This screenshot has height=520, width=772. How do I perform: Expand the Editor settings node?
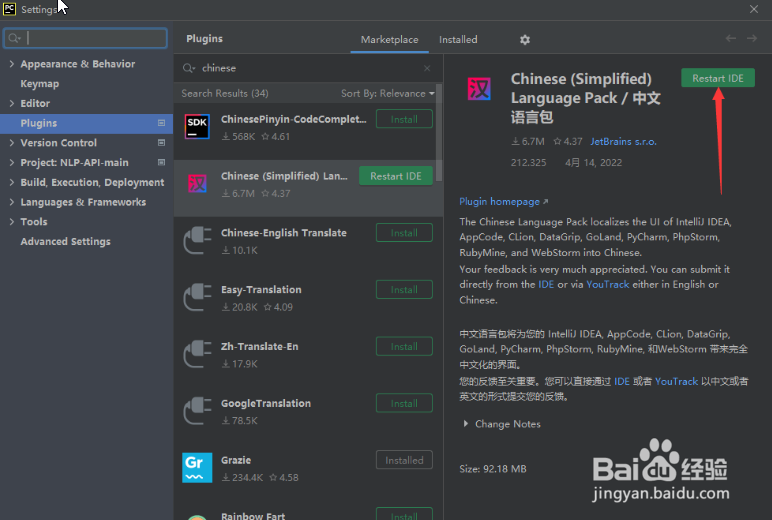[11, 103]
